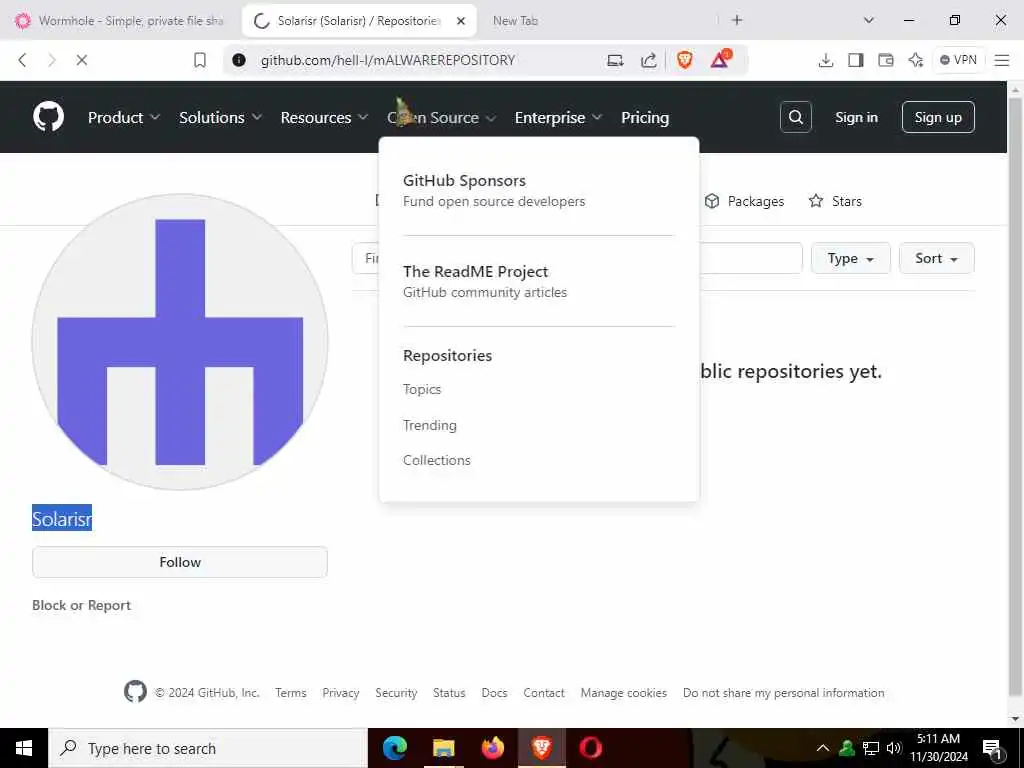Open File Explorer from the taskbar
The width and height of the screenshot is (1024, 768).
click(x=443, y=747)
